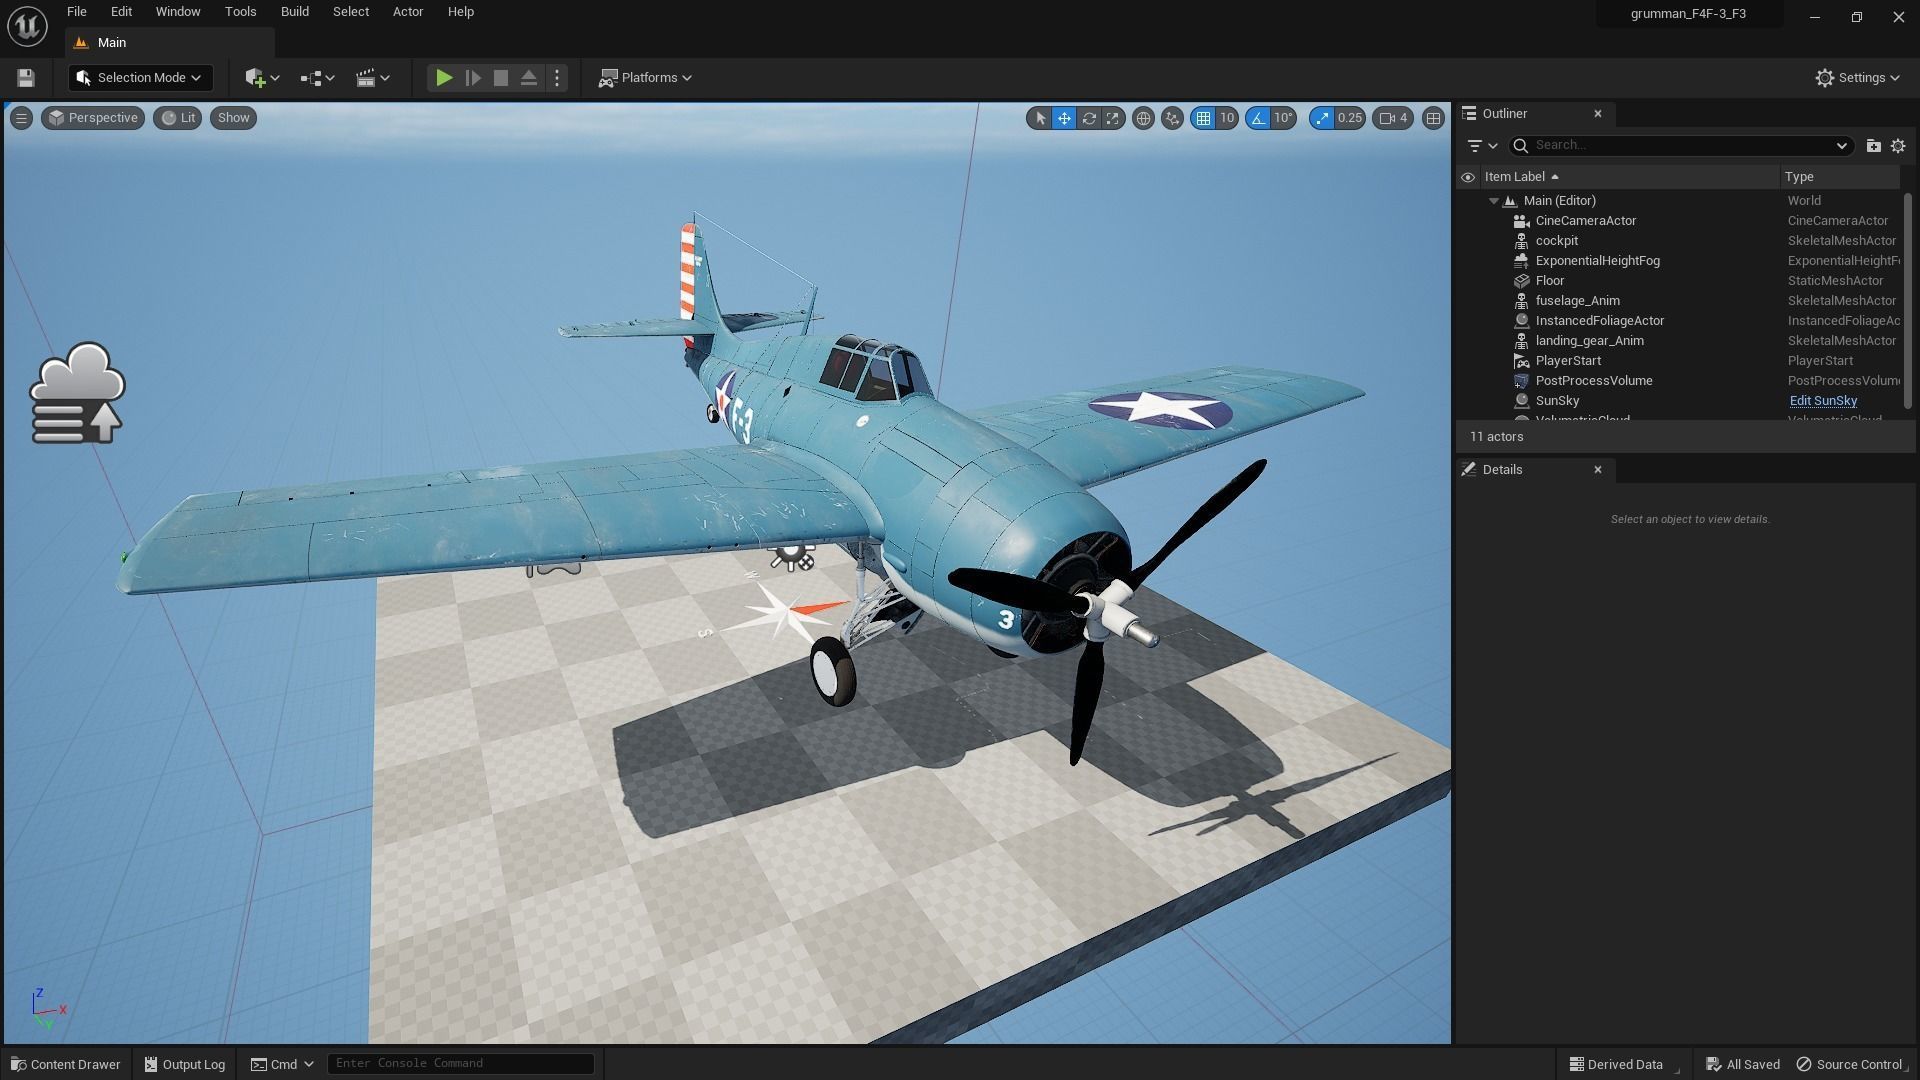Screen dimensions: 1920x1080
Task: Click the Edit SunSky link
Action: (x=1823, y=401)
